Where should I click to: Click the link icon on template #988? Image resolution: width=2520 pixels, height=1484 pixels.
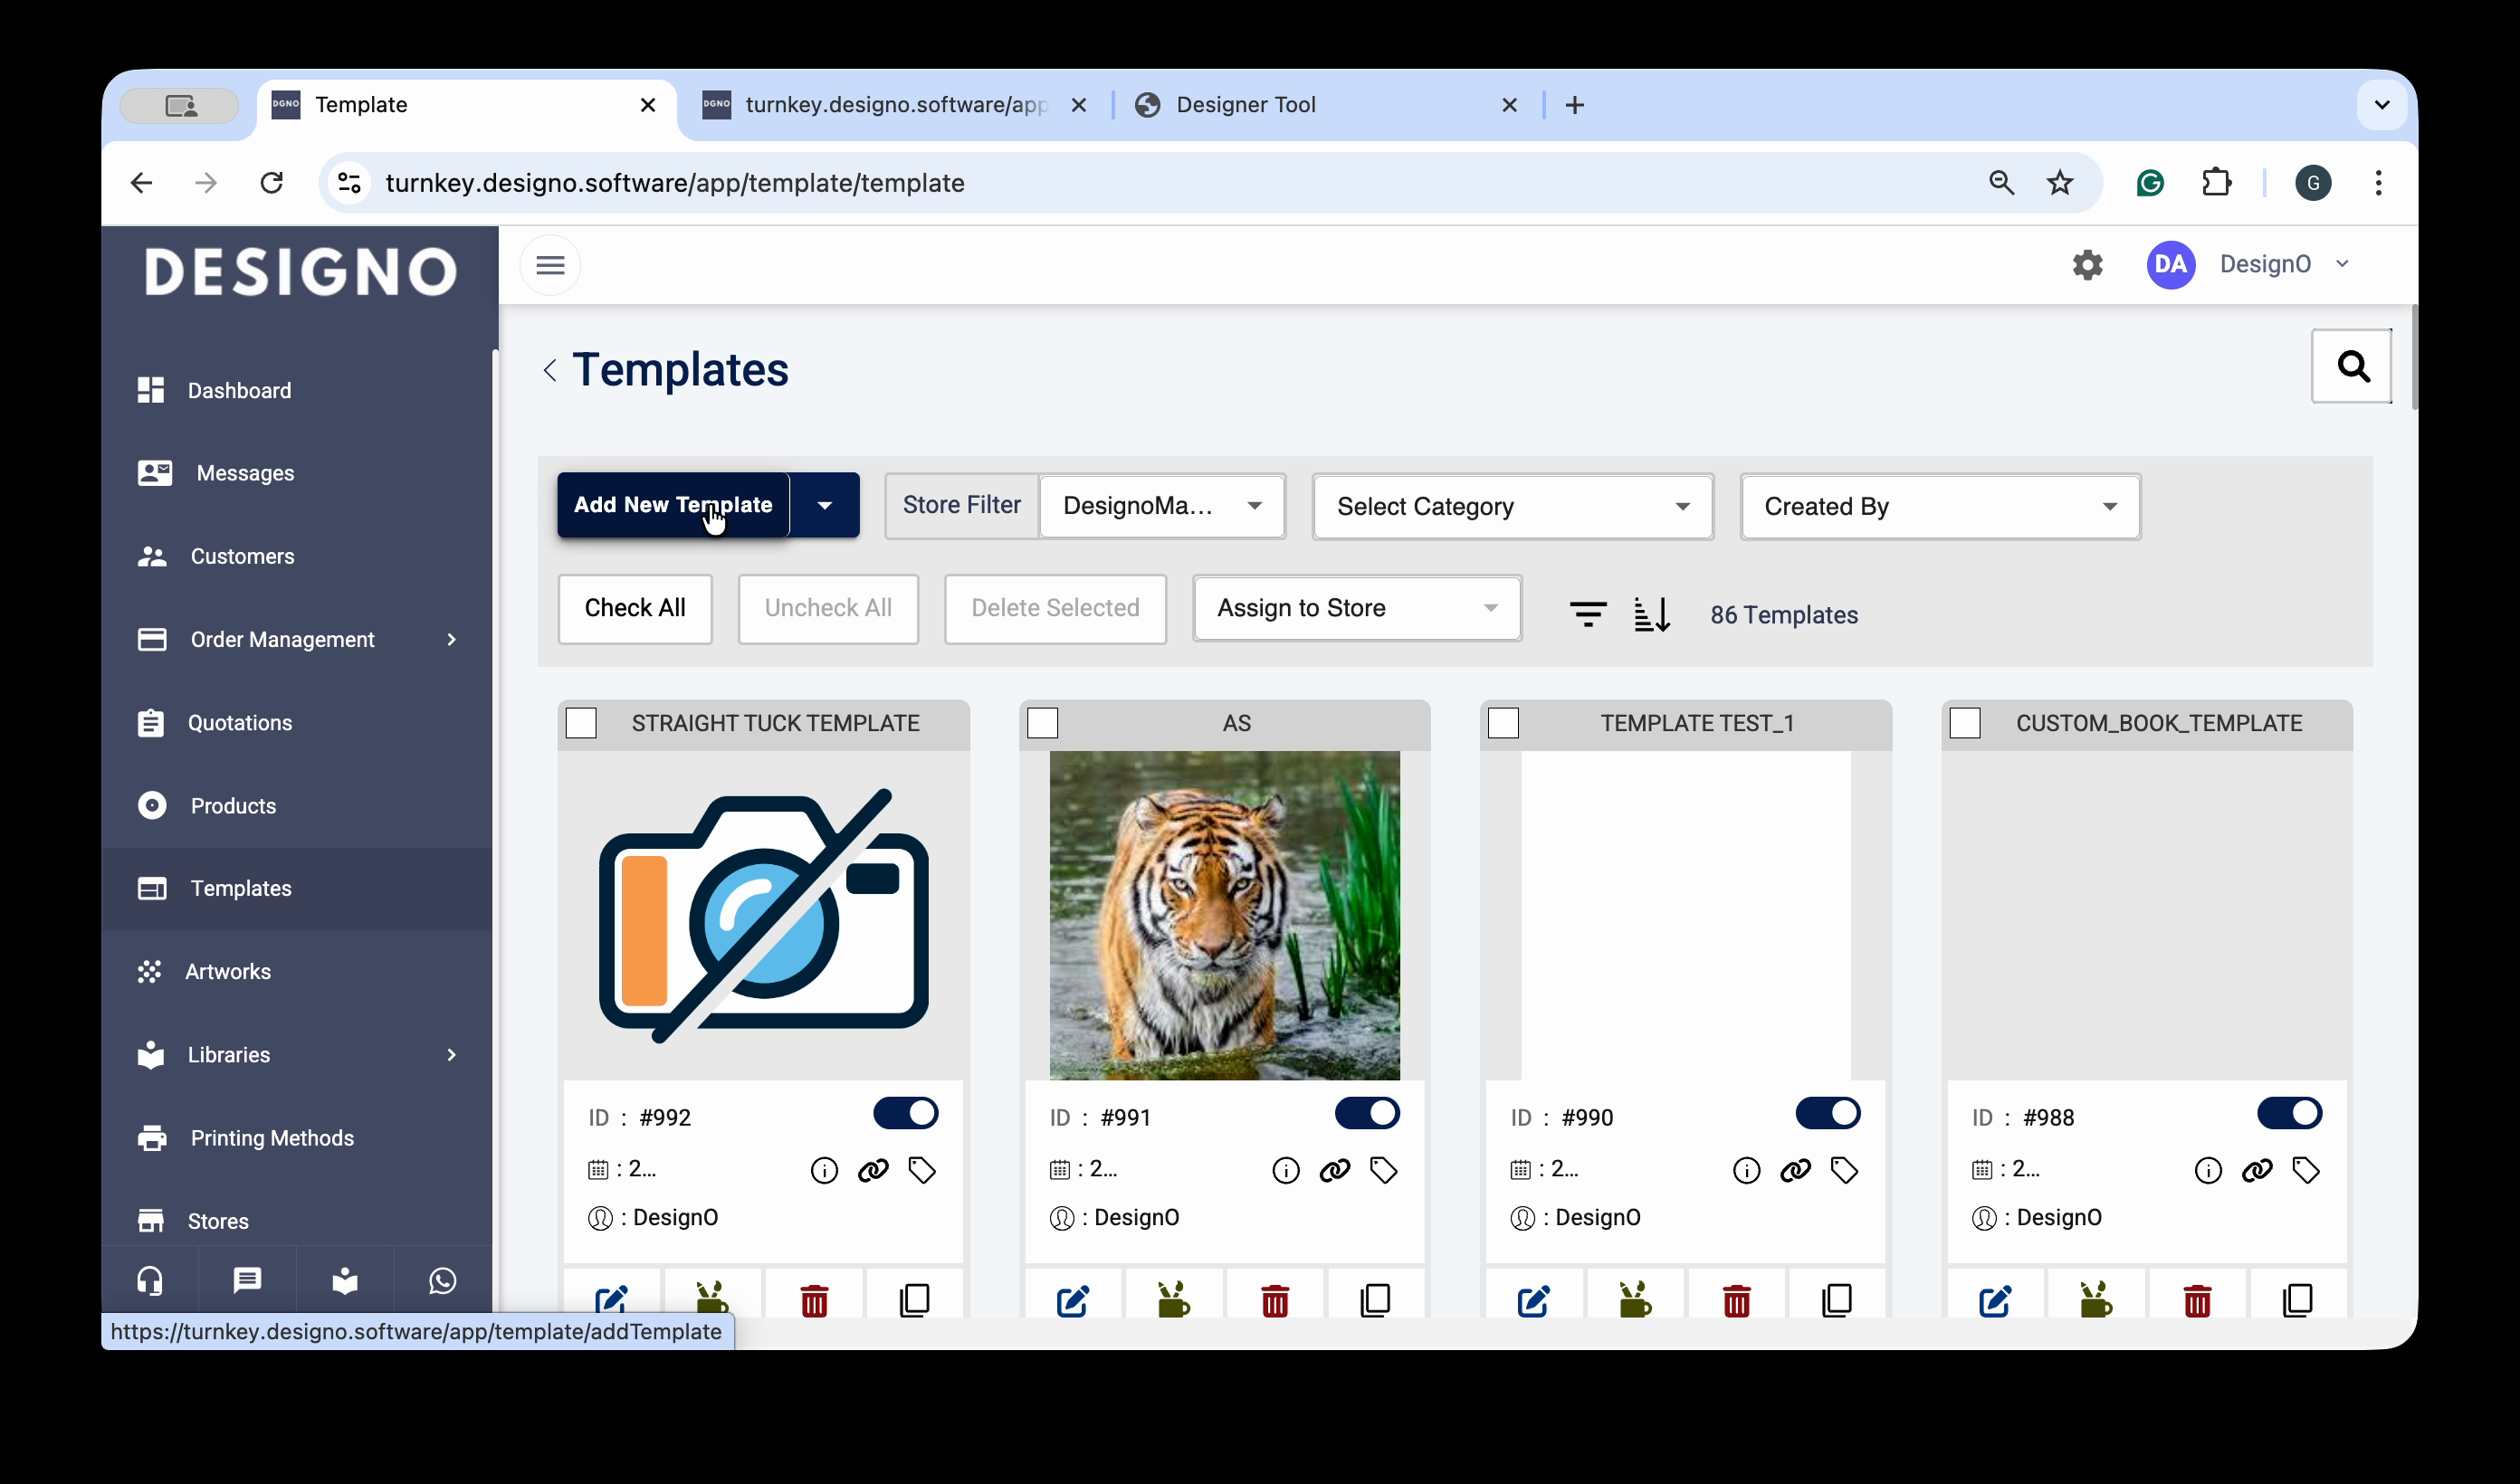pos(2257,1170)
